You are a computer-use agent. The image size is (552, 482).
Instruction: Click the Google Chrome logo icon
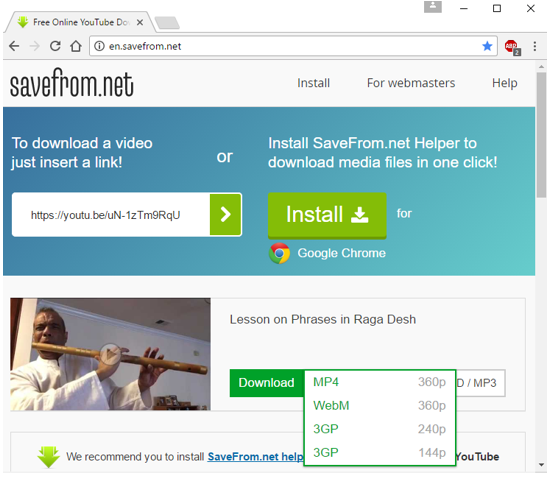click(280, 253)
